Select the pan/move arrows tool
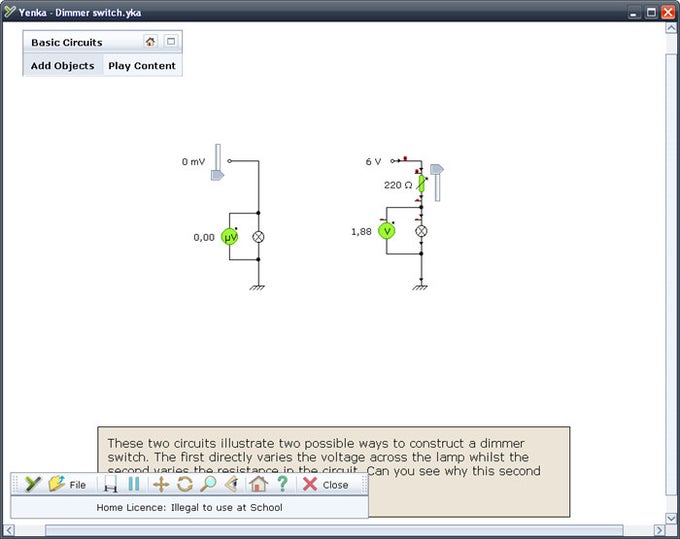 pos(161,484)
